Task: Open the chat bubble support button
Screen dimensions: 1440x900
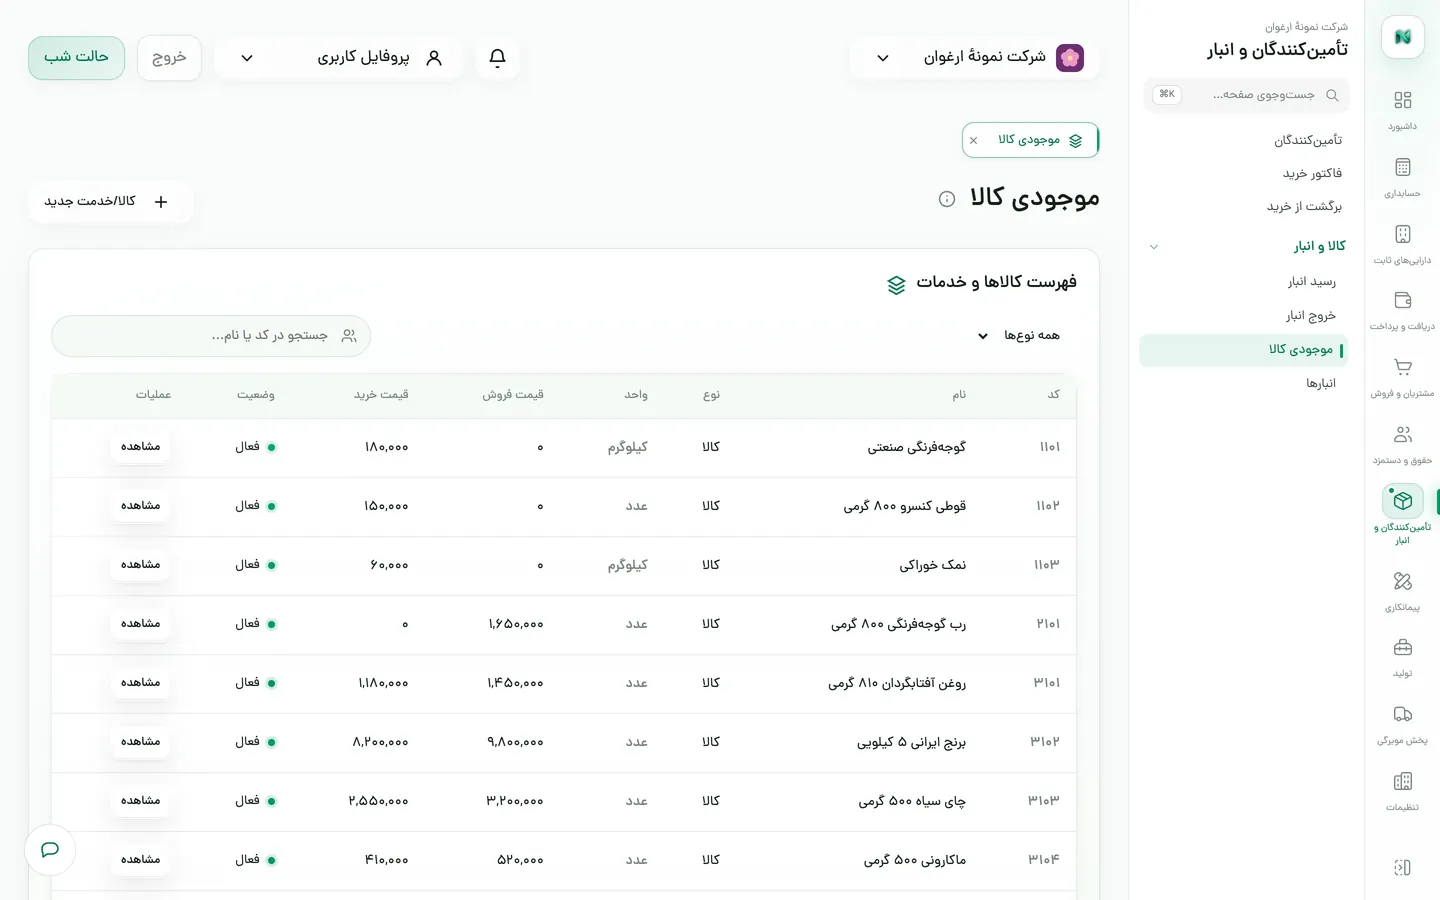Action: point(50,850)
